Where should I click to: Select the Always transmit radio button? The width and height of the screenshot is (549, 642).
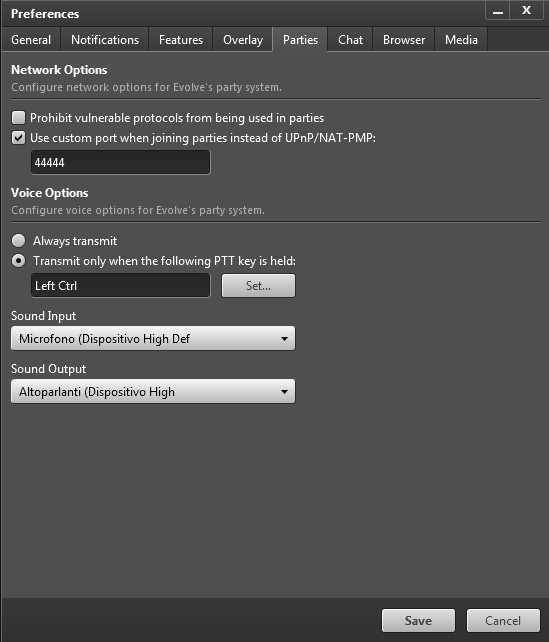pyautogui.click(x=18, y=241)
